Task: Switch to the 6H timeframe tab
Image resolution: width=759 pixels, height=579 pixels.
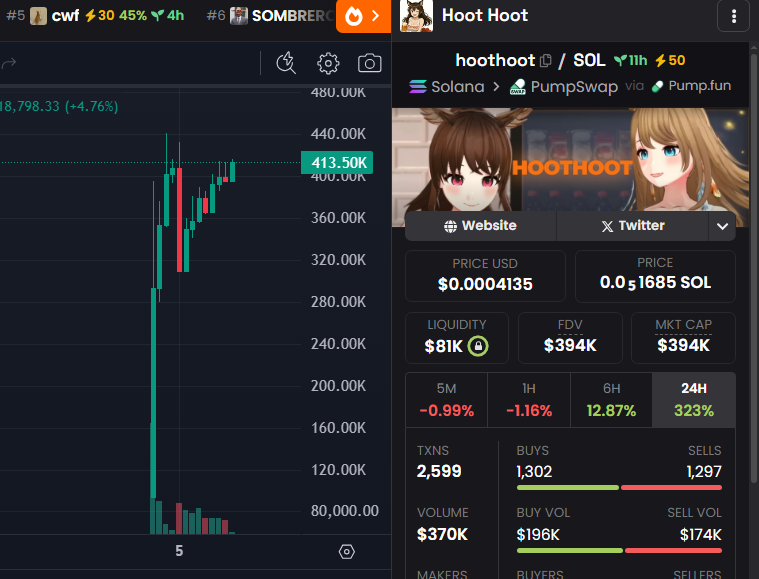Action: (x=610, y=400)
